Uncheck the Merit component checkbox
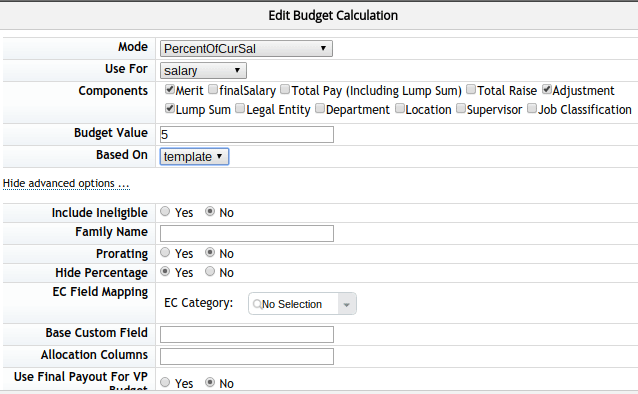Image resolution: width=638 pixels, height=394 pixels. [170, 89]
